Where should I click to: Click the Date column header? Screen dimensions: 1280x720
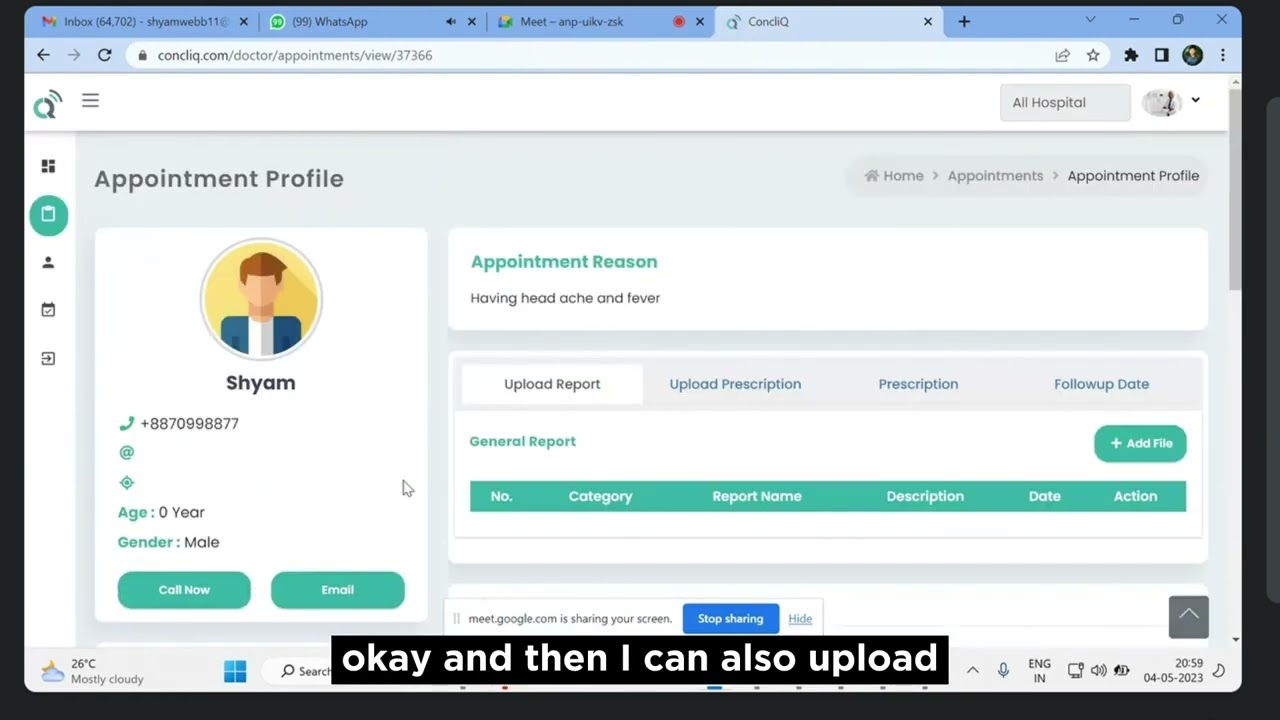(x=1045, y=496)
